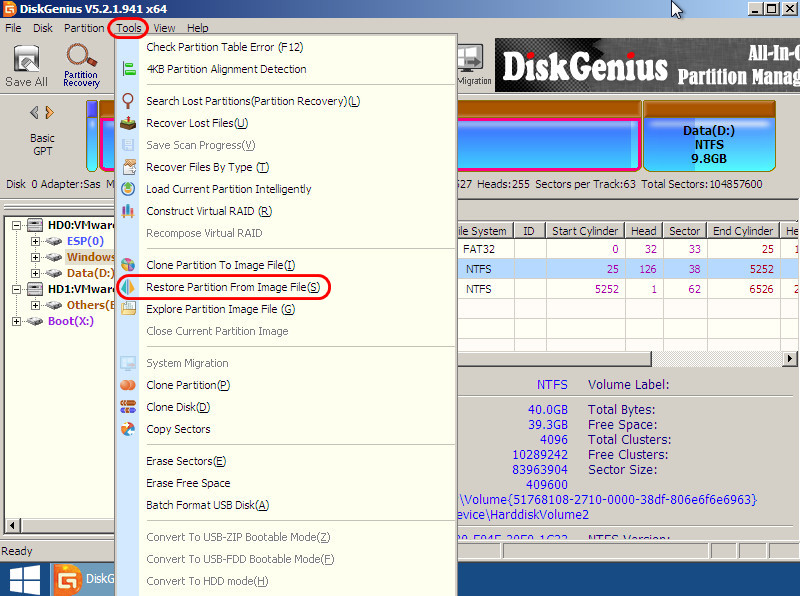
Task: Click the Boot(X:) drive icon in tree
Action: [35, 321]
